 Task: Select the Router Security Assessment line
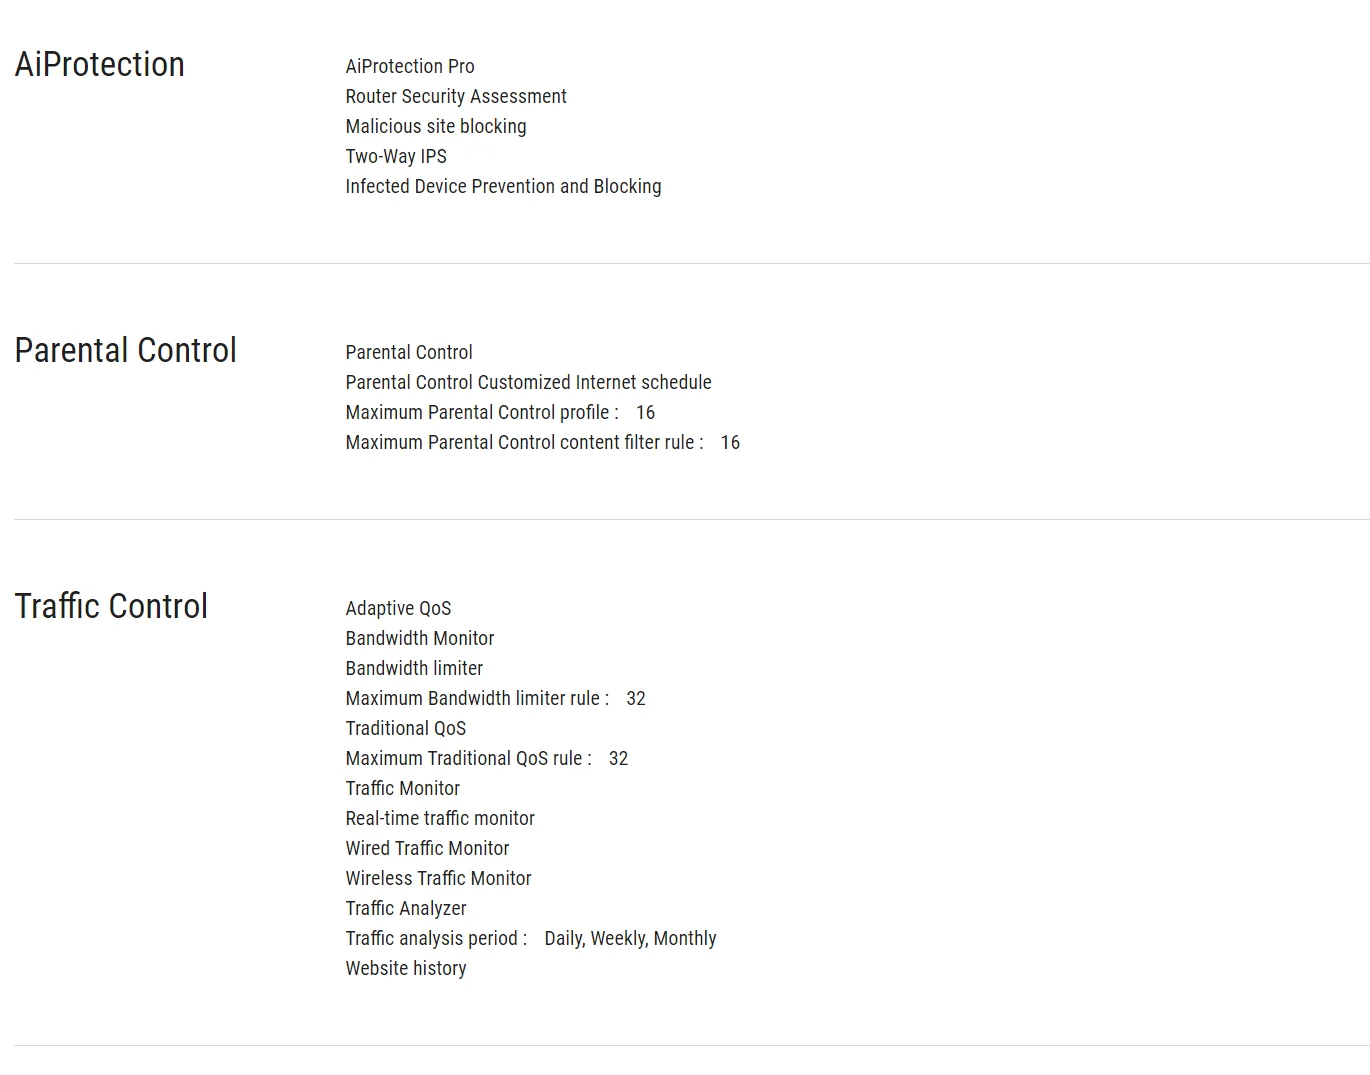[x=456, y=96]
